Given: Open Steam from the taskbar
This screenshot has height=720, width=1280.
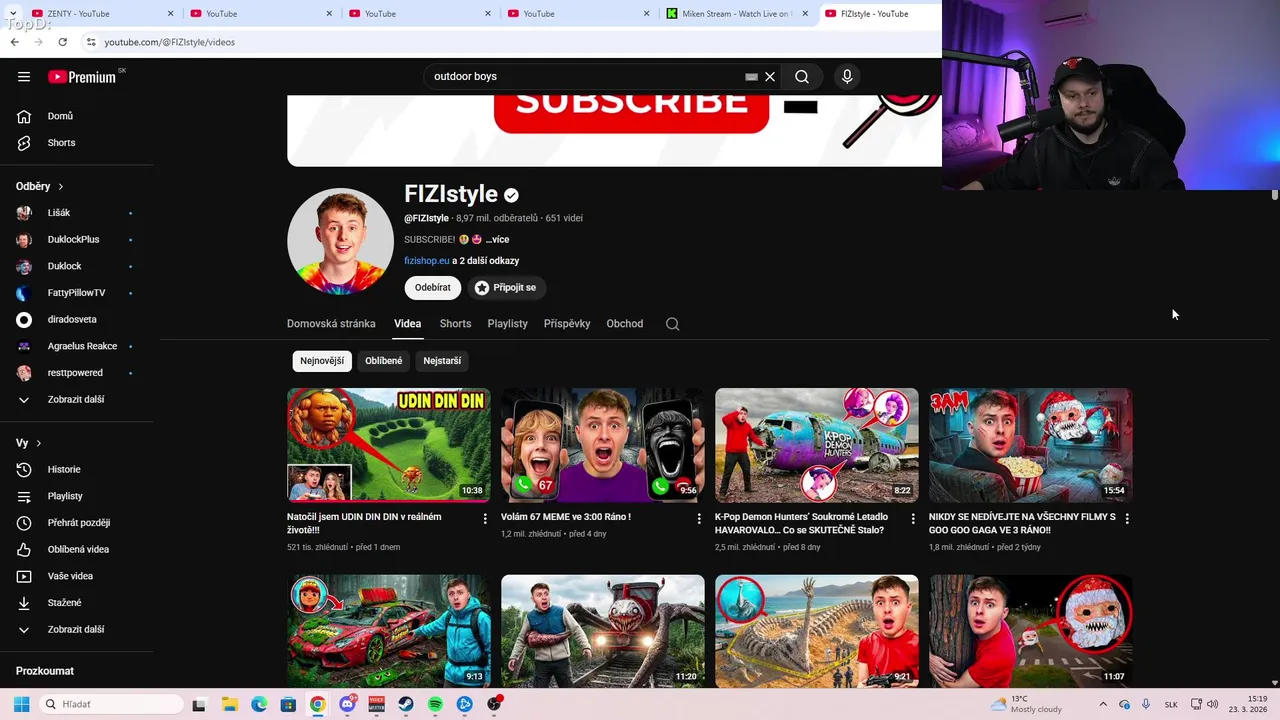Looking at the screenshot, I should click(x=406, y=704).
